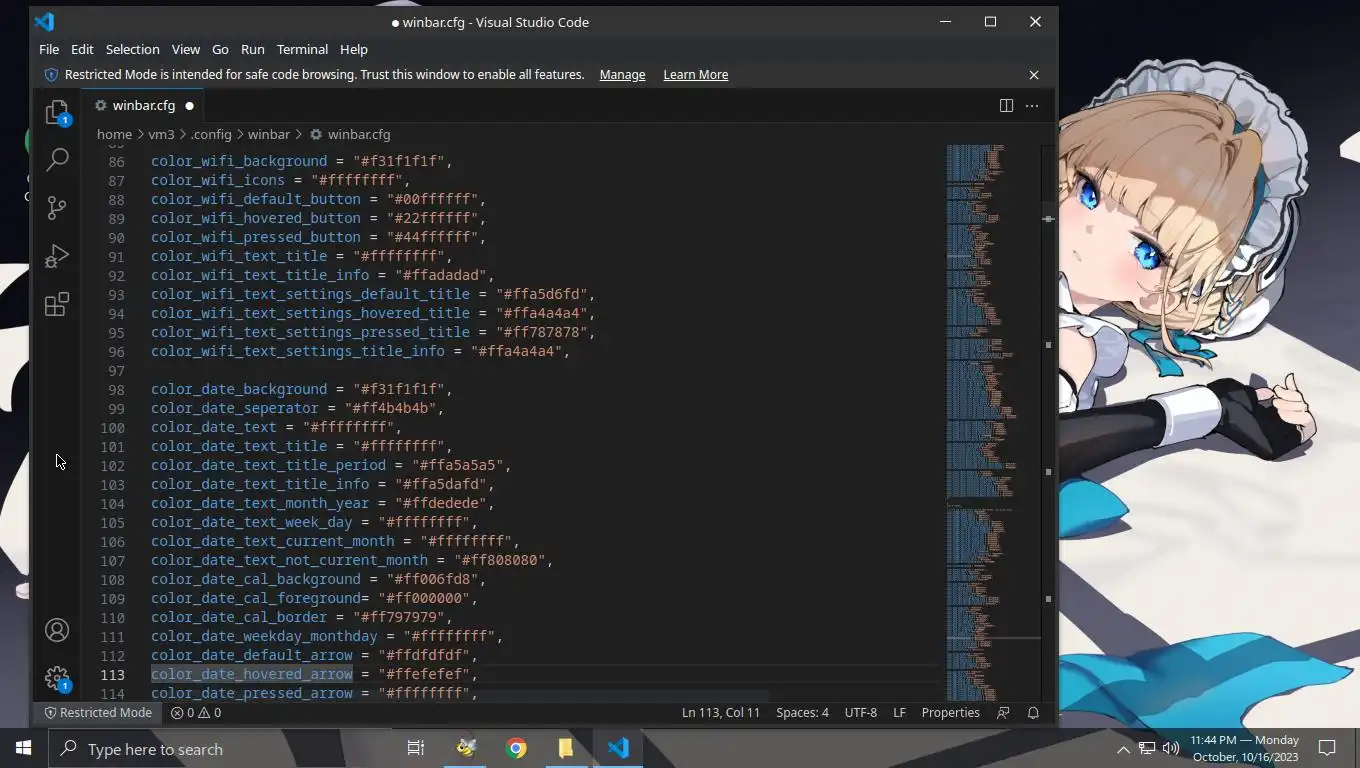This screenshot has height=768, width=1360.
Task: Show hidden system tray icons
Action: (1123, 749)
